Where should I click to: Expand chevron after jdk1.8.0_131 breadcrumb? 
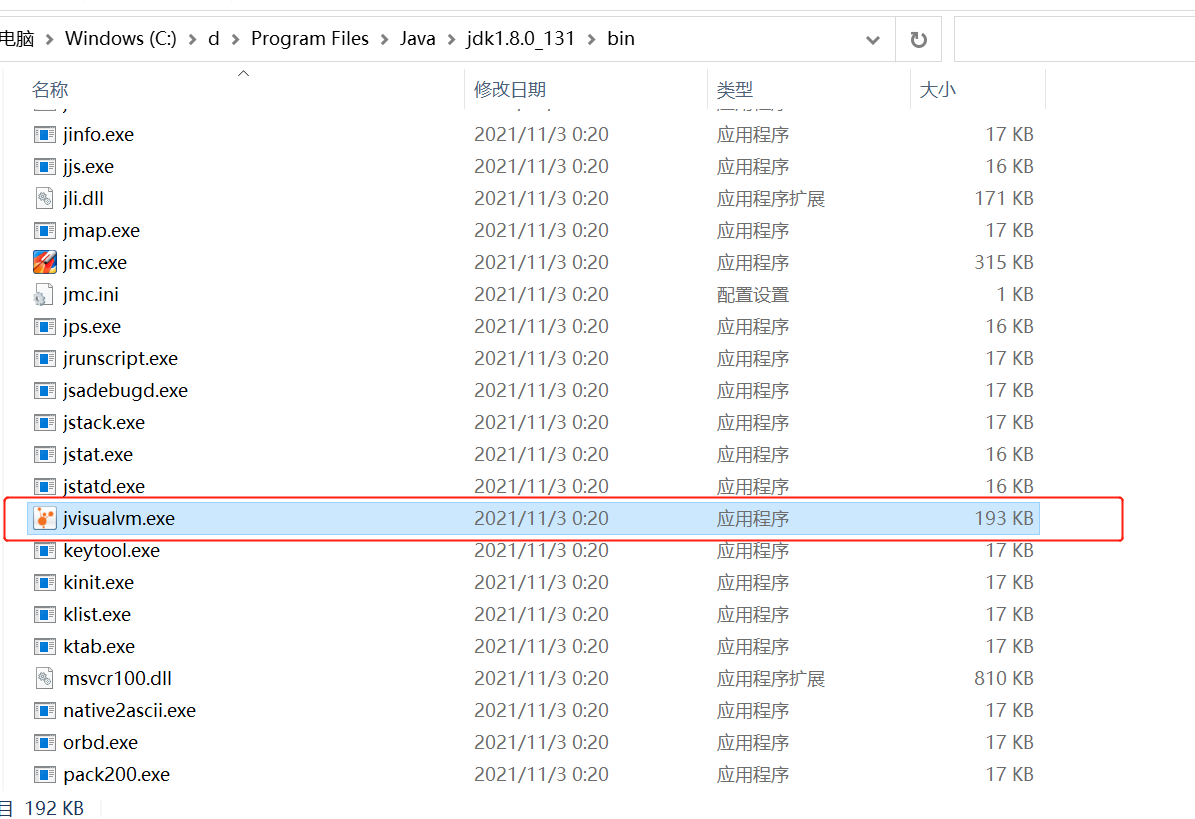(x=591, y=39)
